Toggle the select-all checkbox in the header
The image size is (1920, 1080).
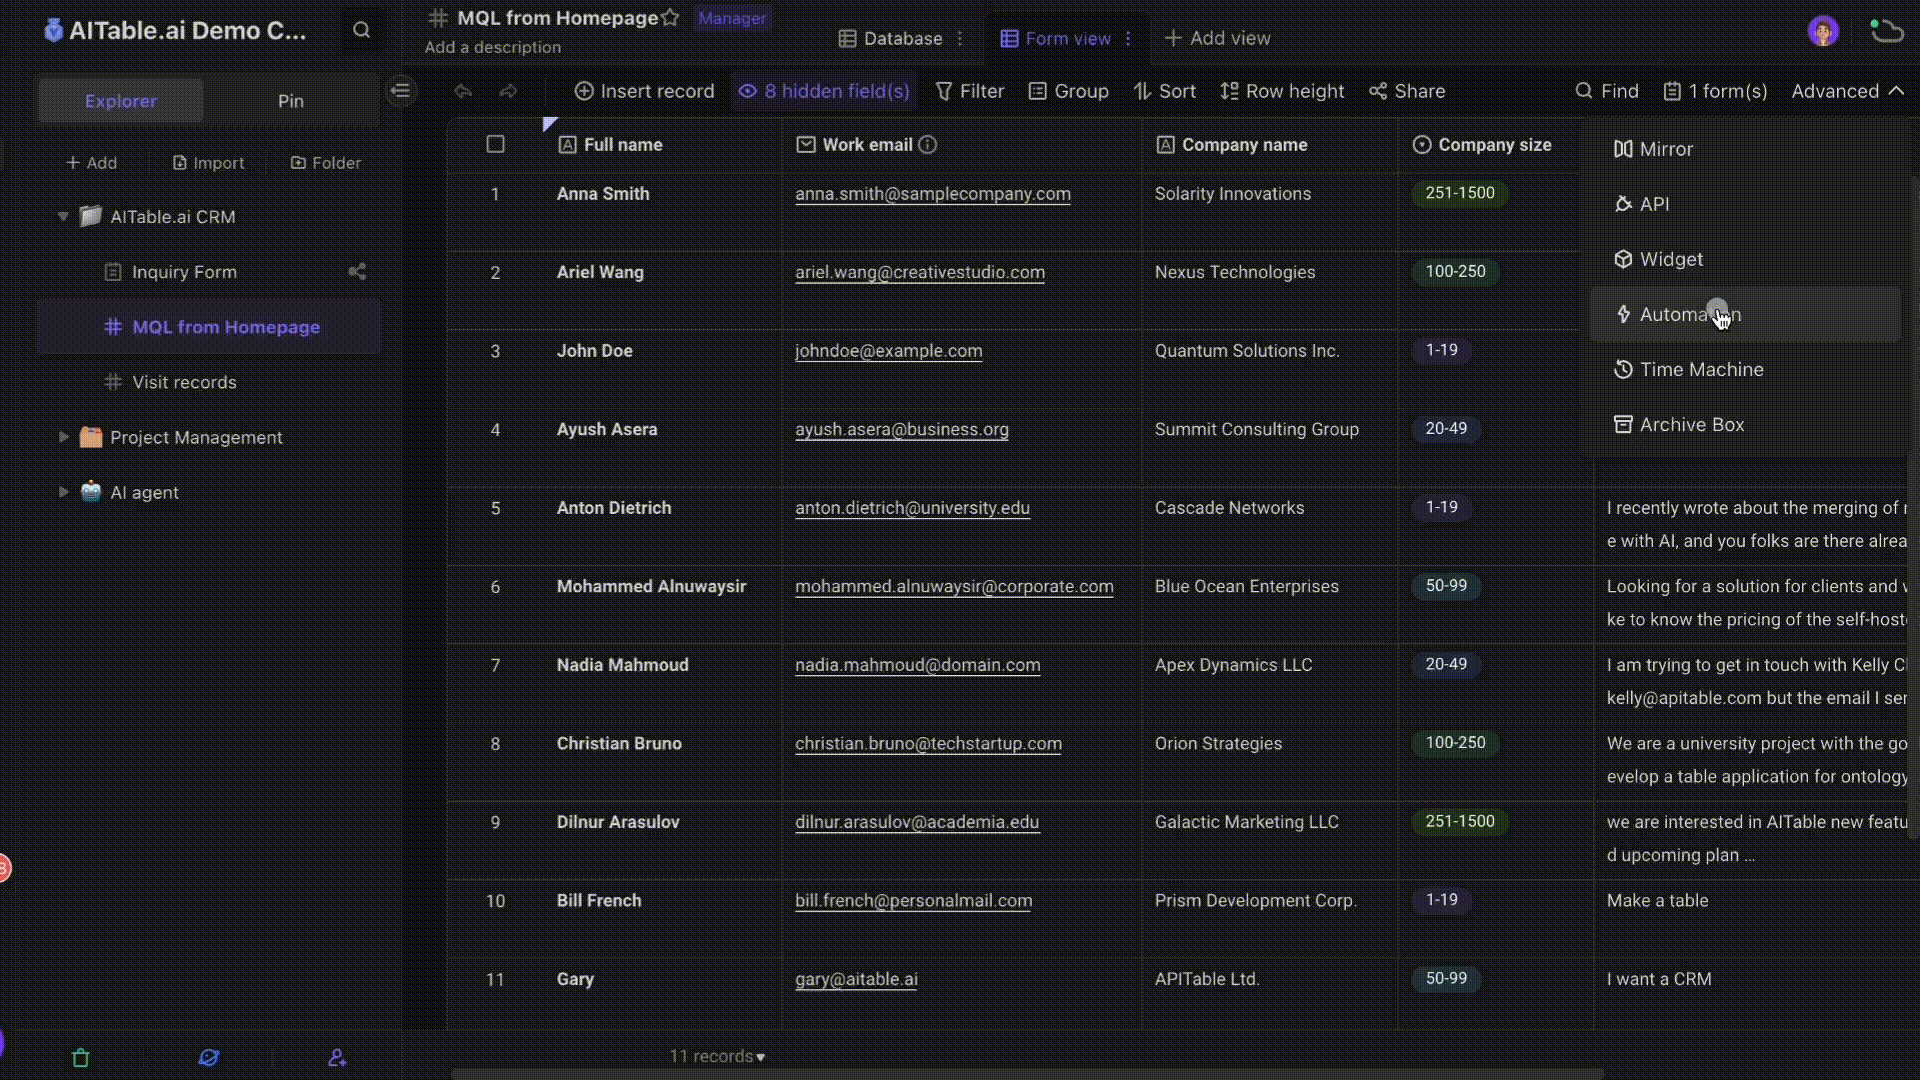(495, 144)
